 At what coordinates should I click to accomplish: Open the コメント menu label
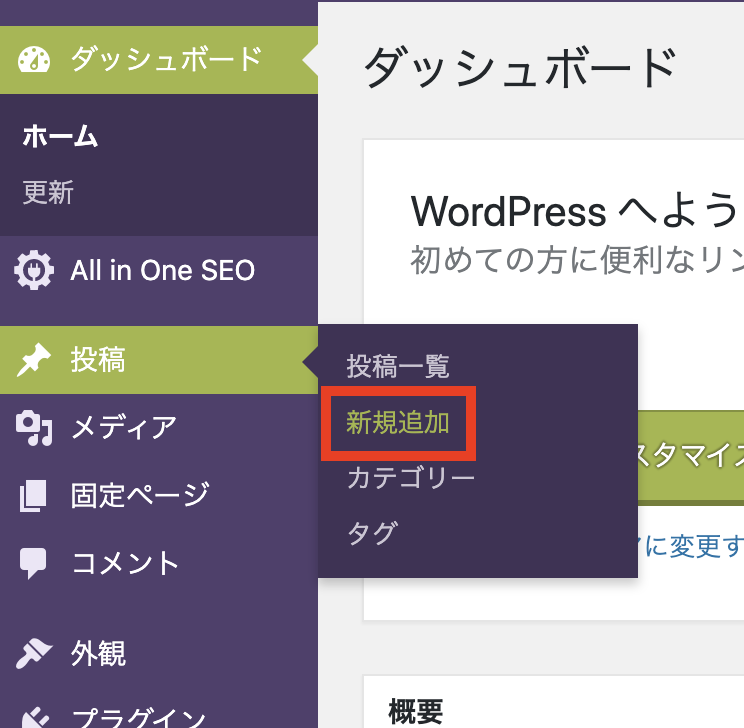125,563
